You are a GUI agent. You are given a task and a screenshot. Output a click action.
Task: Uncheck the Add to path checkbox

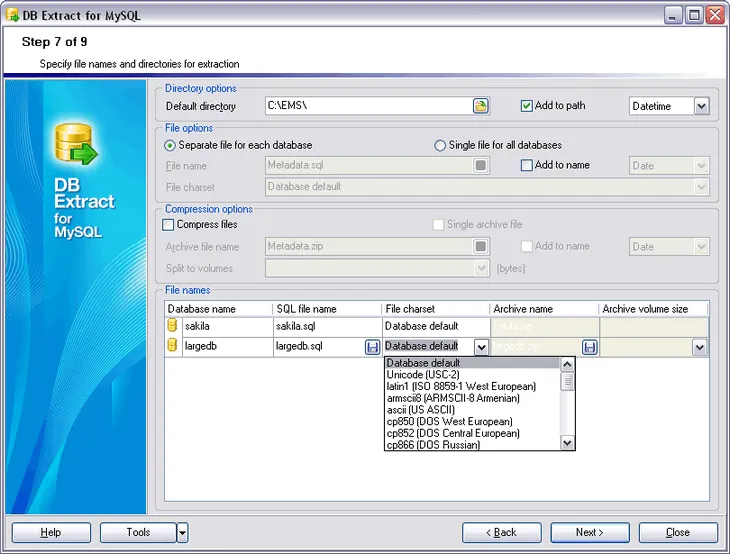pyautogui.click(x=526, y=106)
